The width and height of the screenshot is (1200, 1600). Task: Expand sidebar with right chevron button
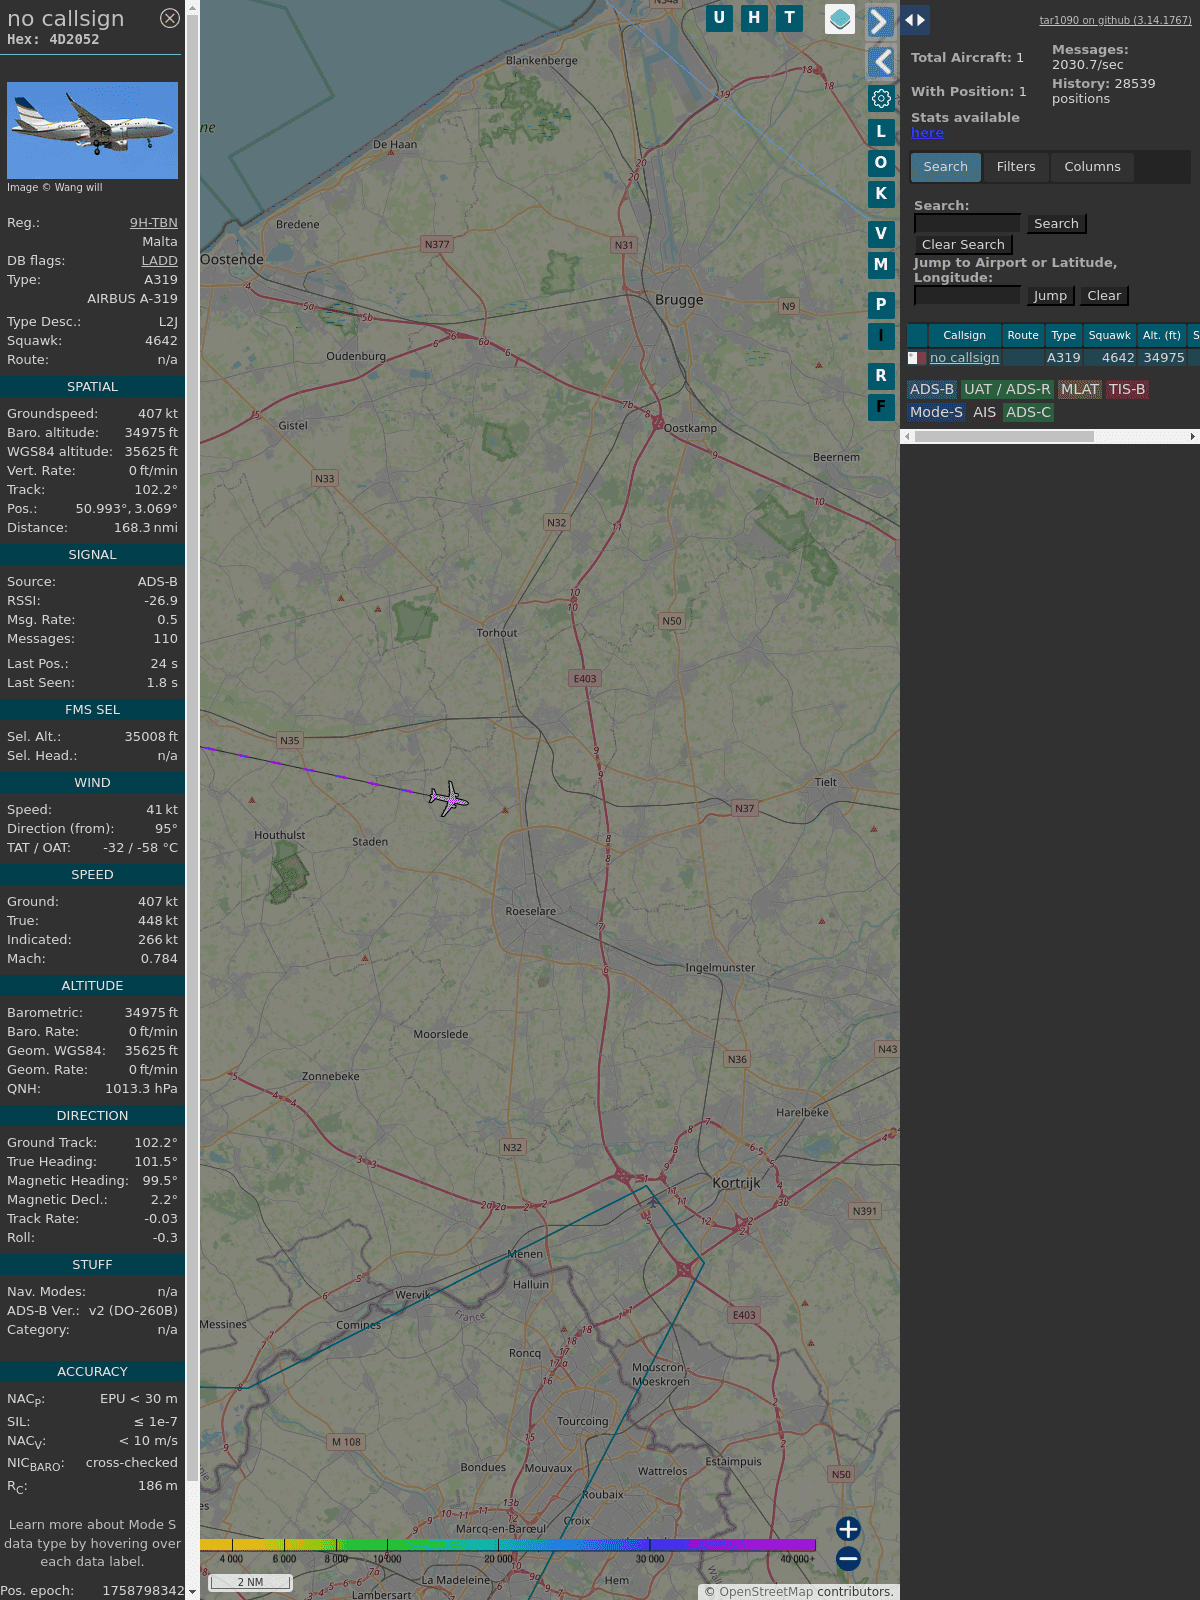point(879,22)
